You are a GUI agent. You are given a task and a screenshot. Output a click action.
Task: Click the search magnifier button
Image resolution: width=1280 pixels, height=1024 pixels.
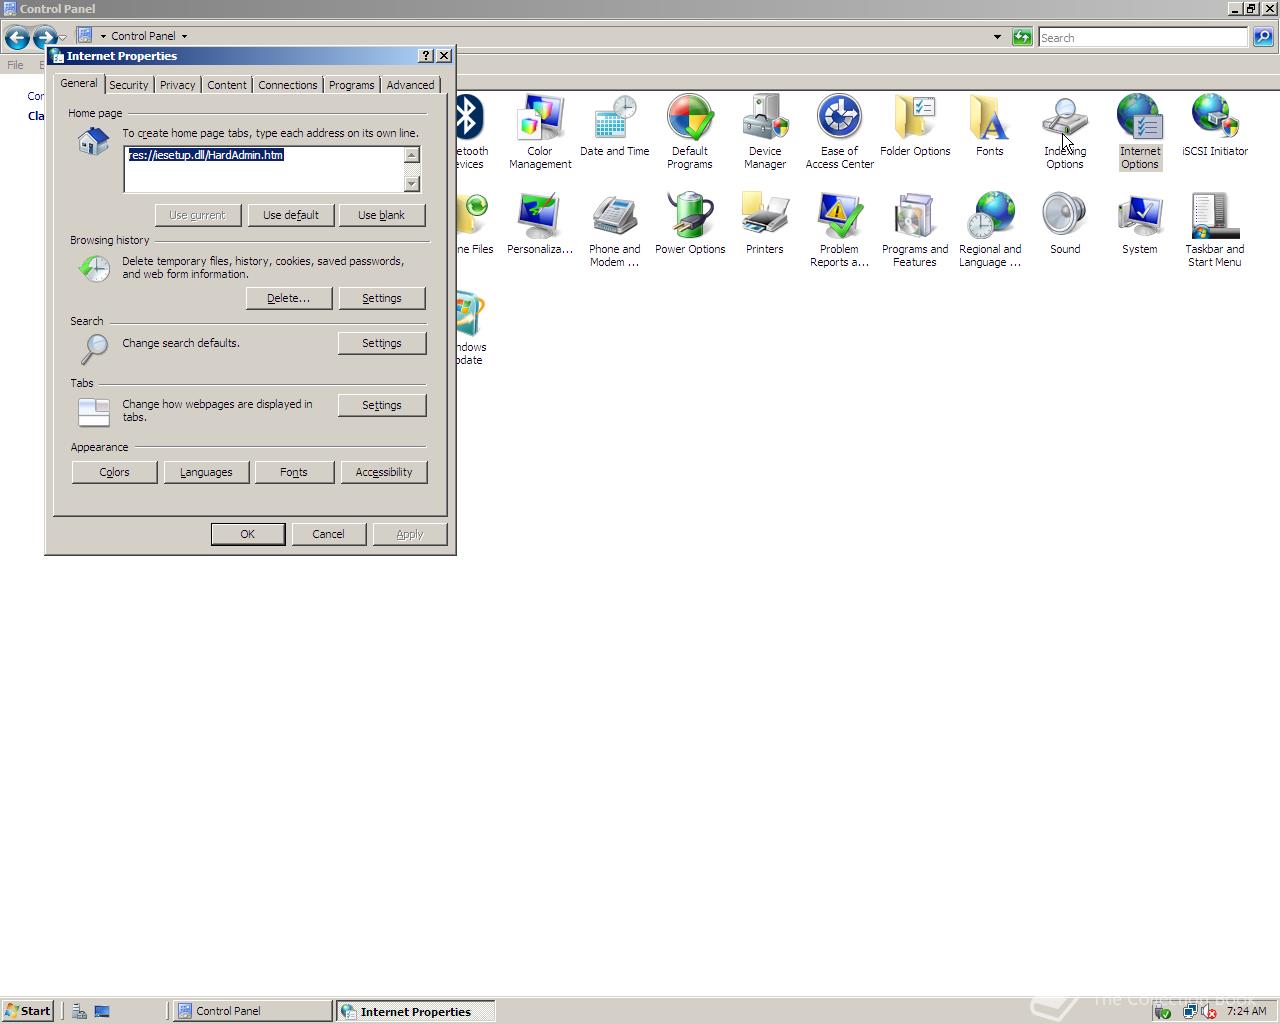pos(1263,37)
